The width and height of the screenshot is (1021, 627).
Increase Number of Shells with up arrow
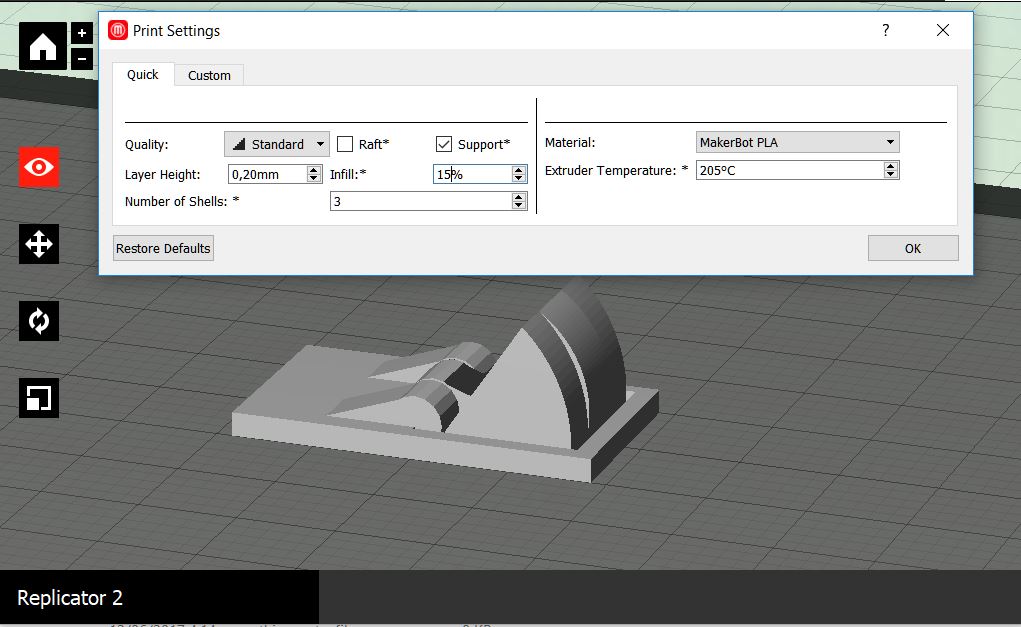tap(519, 197)
